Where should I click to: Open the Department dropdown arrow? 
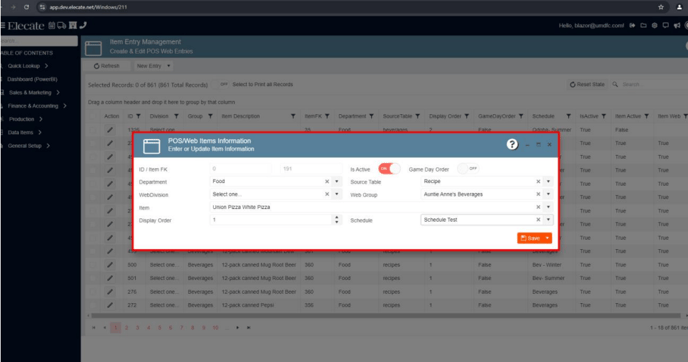(337, 181)
